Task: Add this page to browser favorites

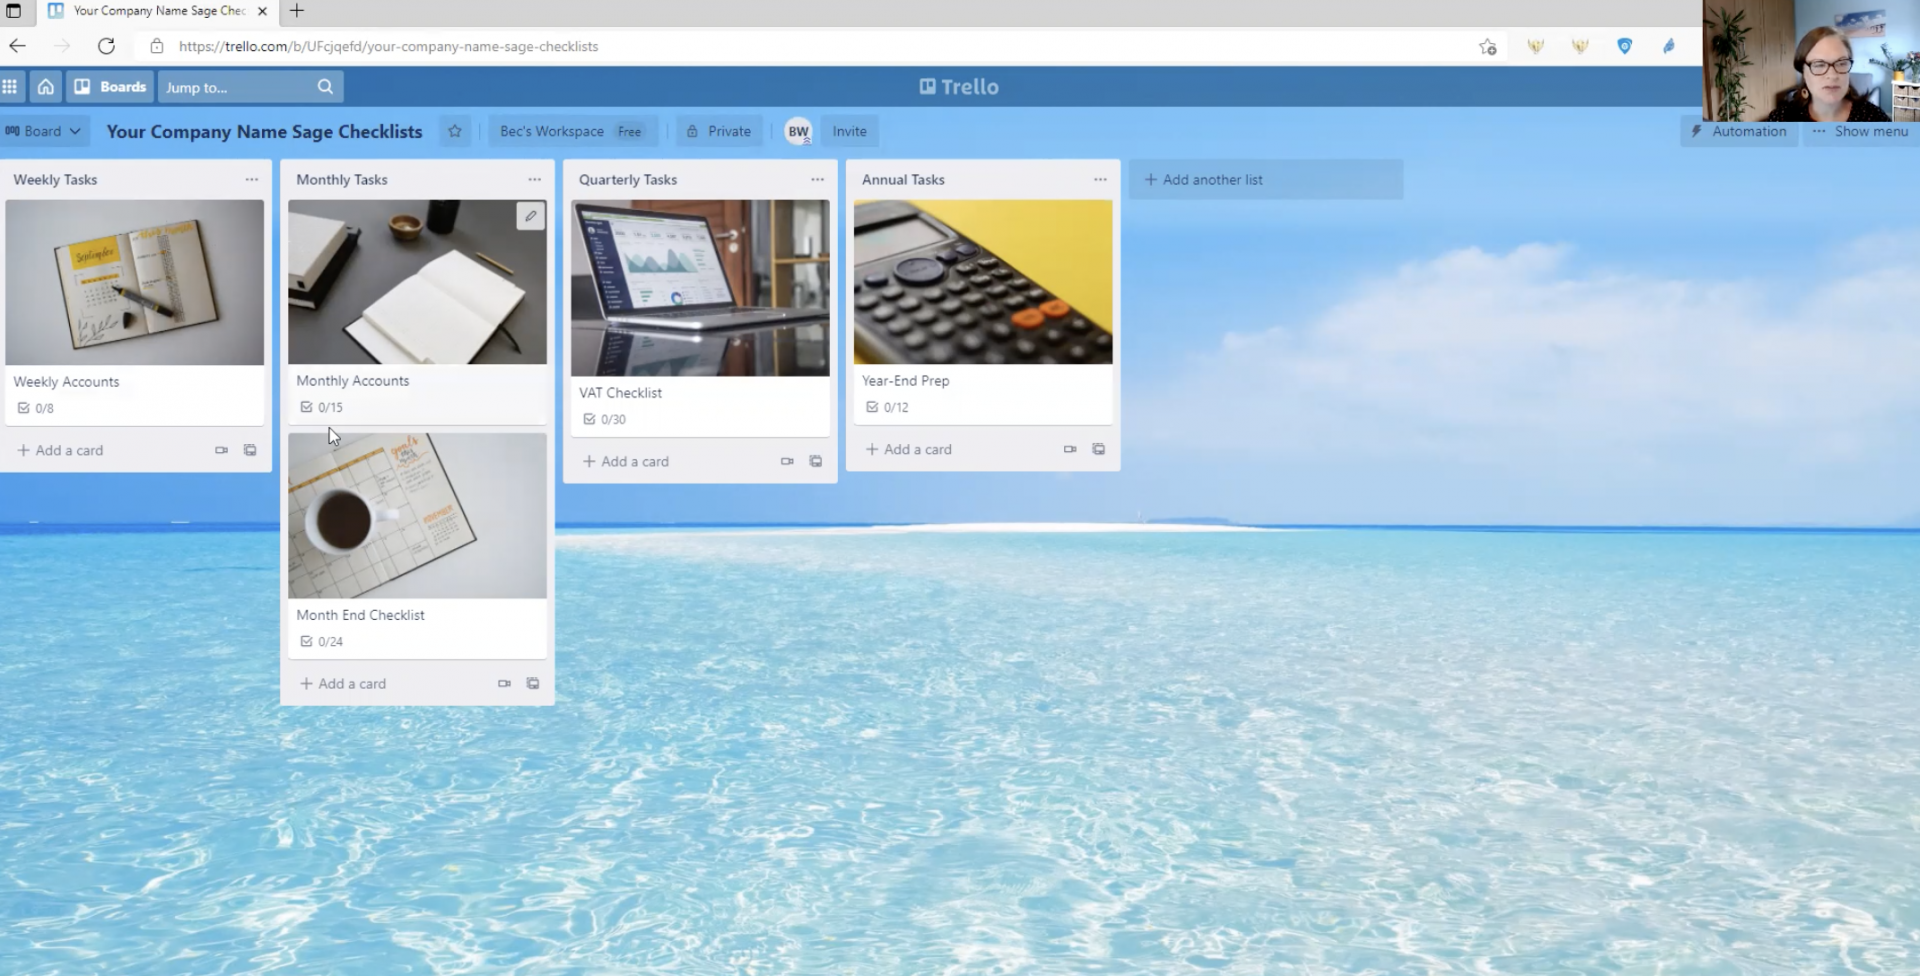Action: (1488, 46)
